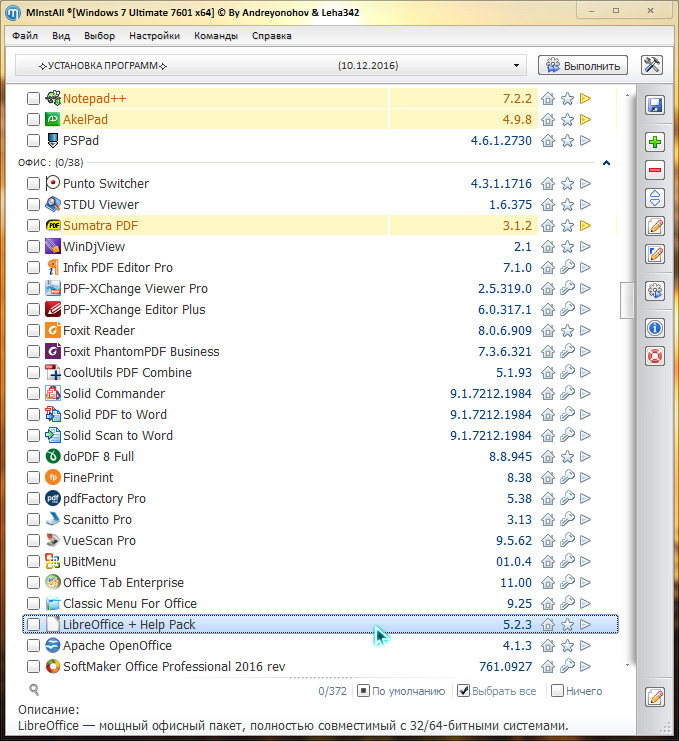Check the PSPad checkbox

pyautogui.click(x=33, y=140)
